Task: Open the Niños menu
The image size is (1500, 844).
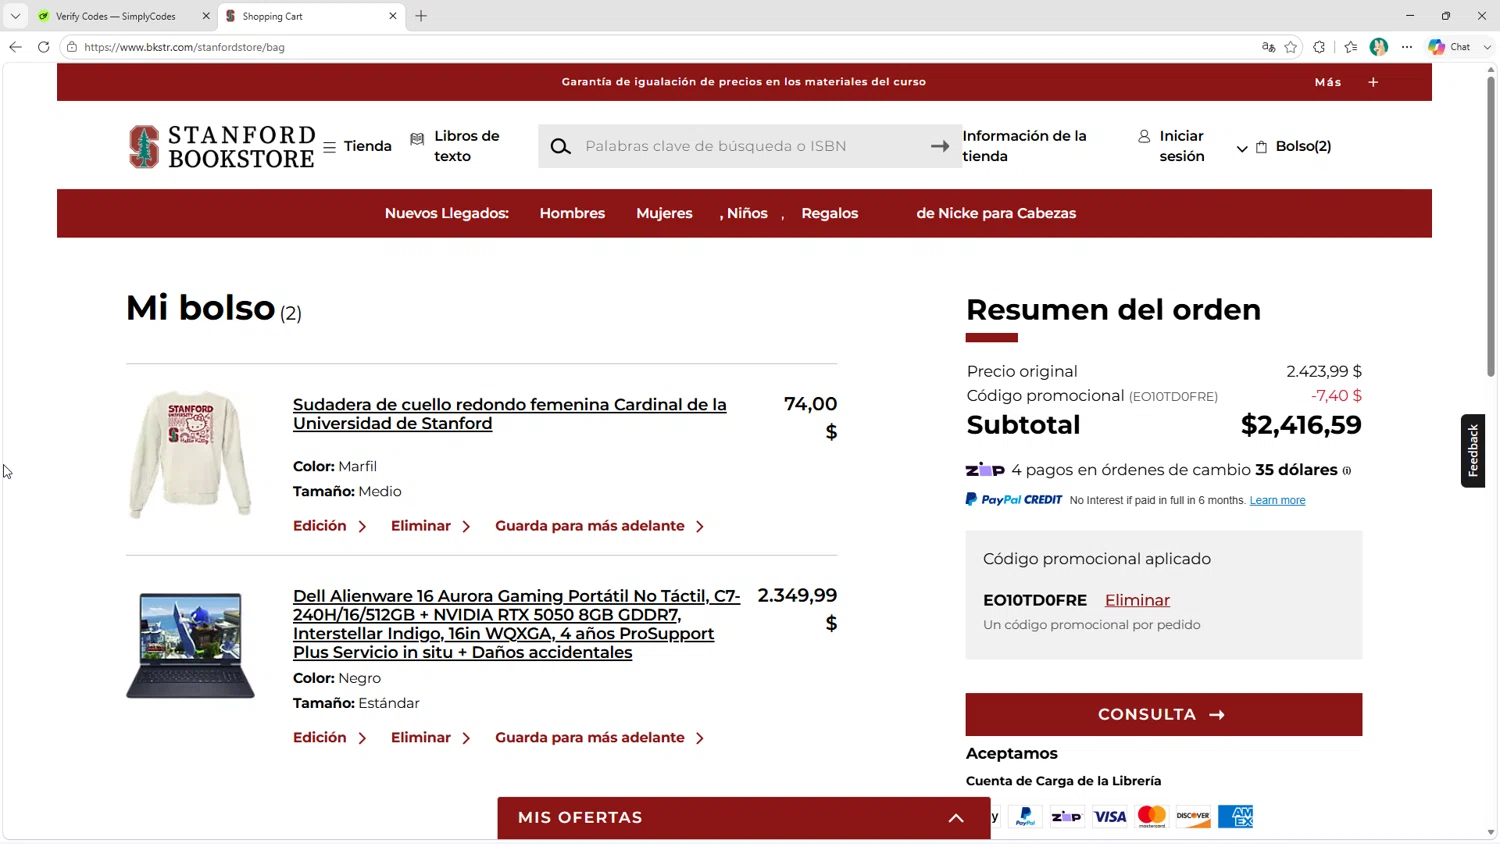Action: tap(747, 213)
